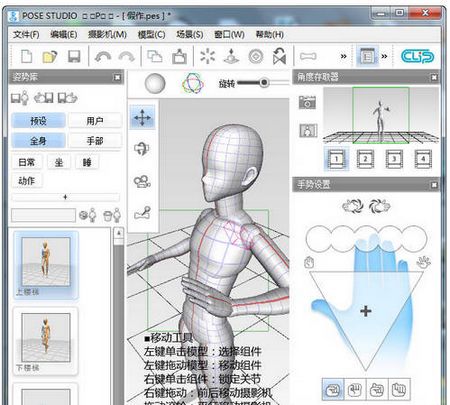This screenshot has height=405, width=450.
Task: Select the second hand preset fist button
Action: click(x=355, y=389)
